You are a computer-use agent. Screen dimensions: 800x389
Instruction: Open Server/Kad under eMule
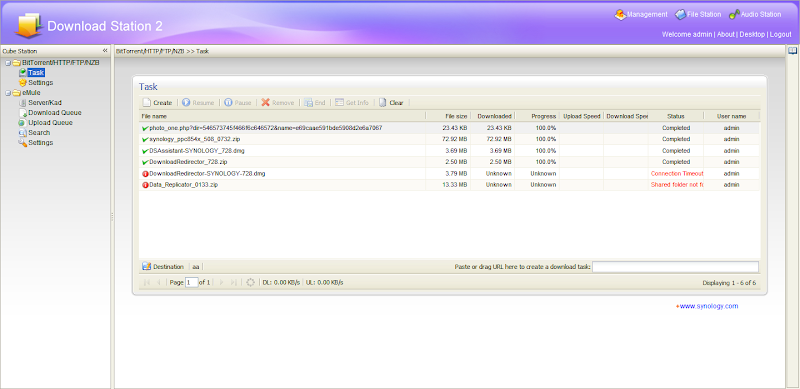45,103
